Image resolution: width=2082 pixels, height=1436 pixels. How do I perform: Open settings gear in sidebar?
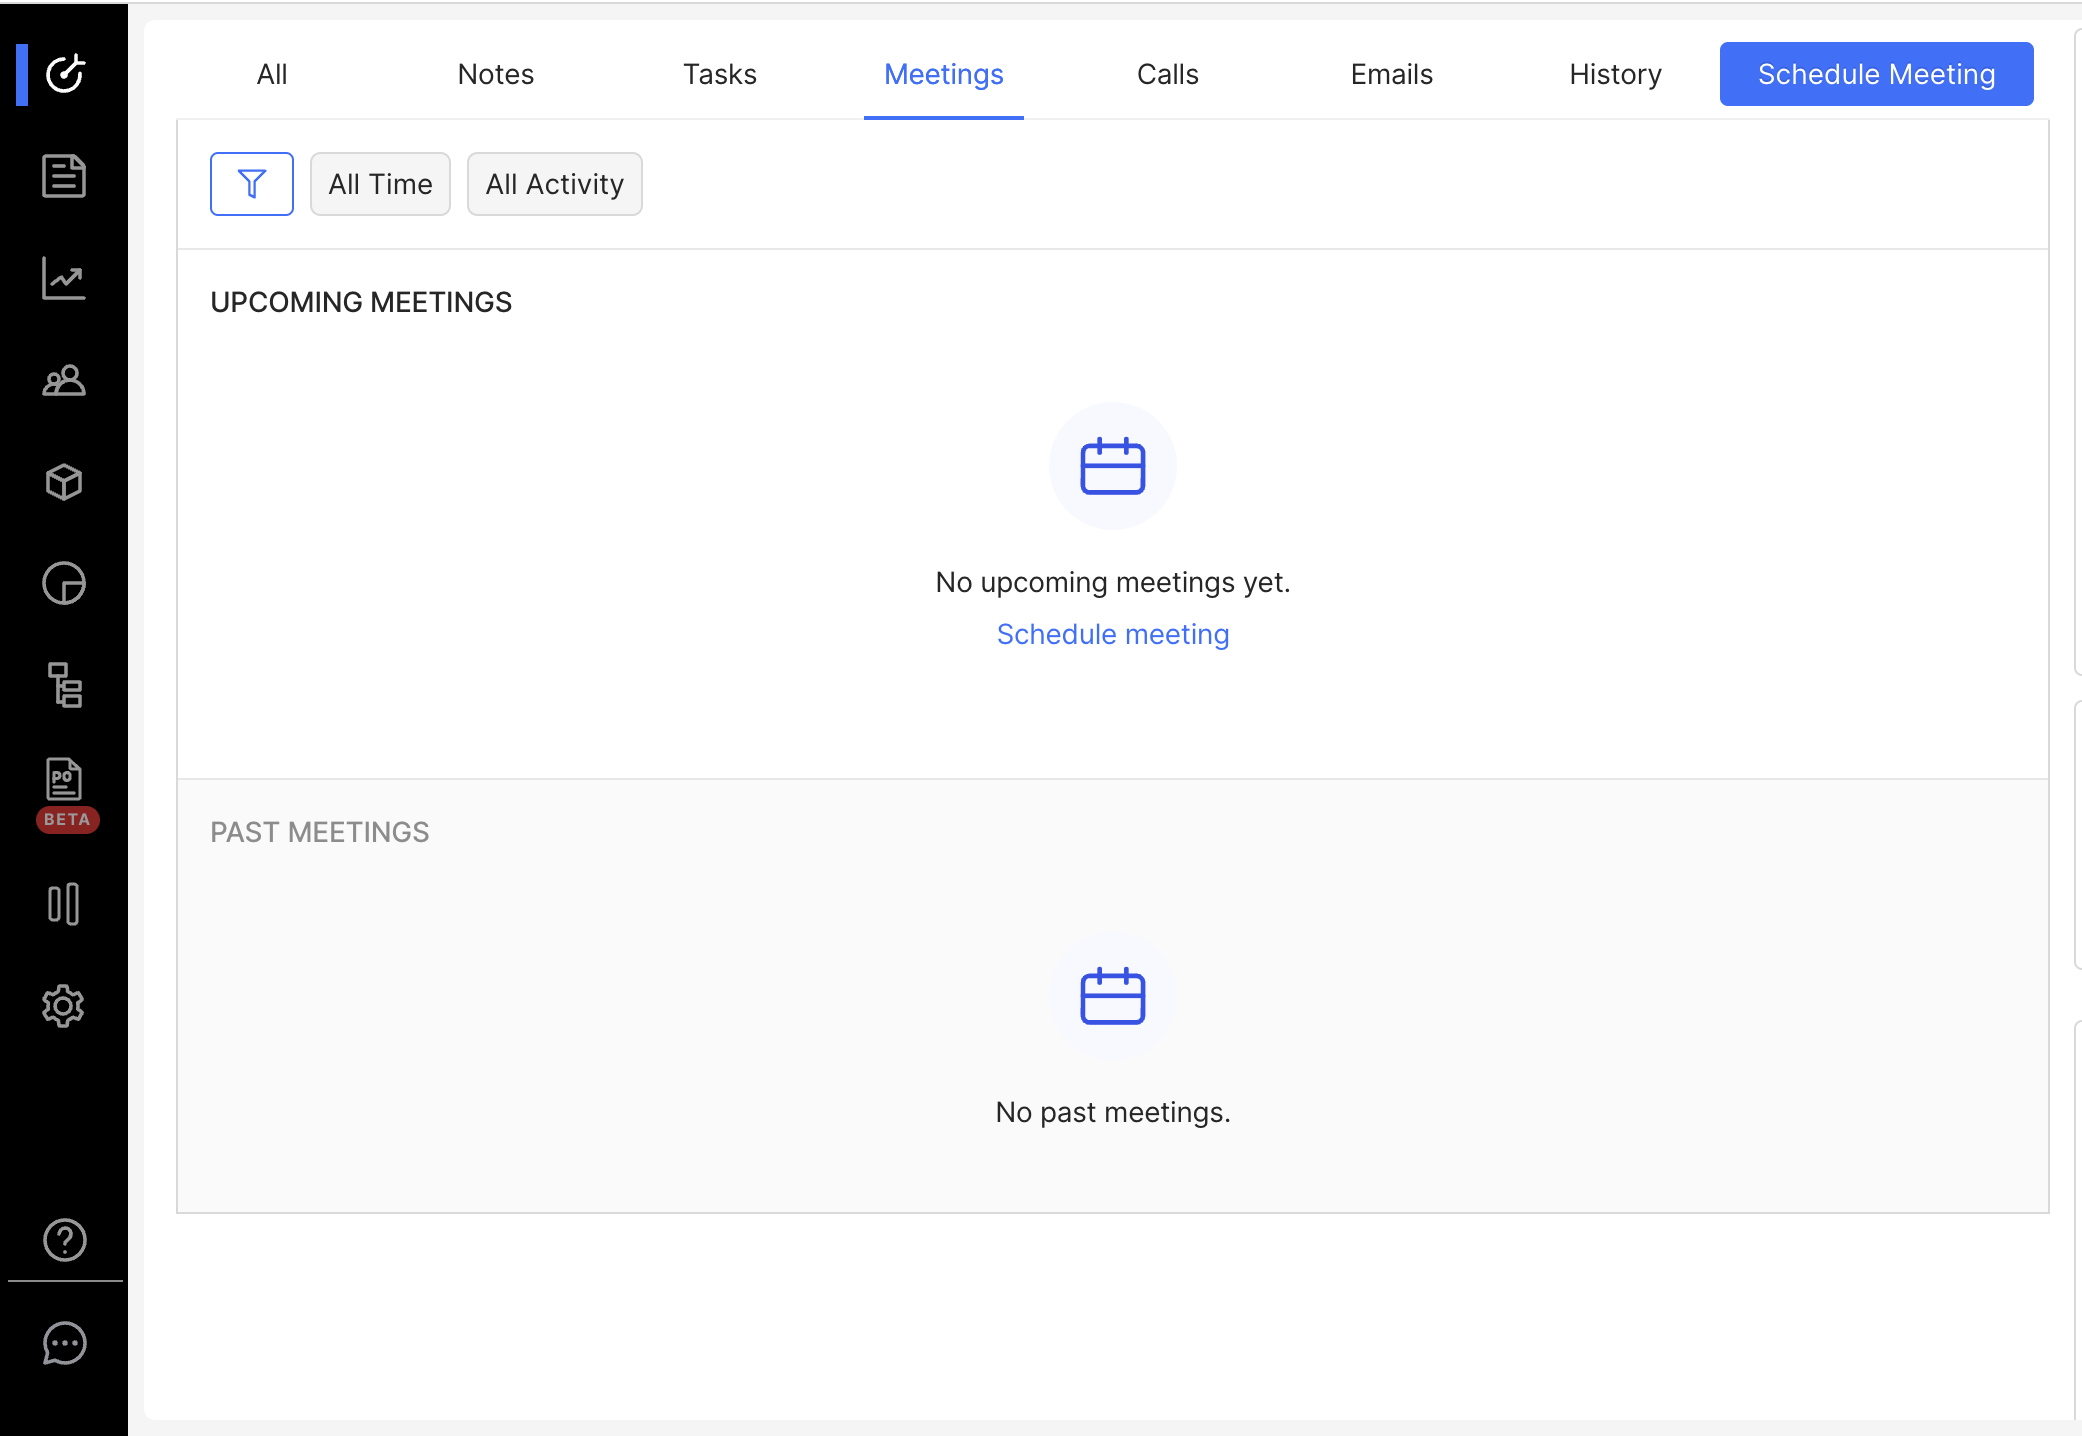(64, 1006)
